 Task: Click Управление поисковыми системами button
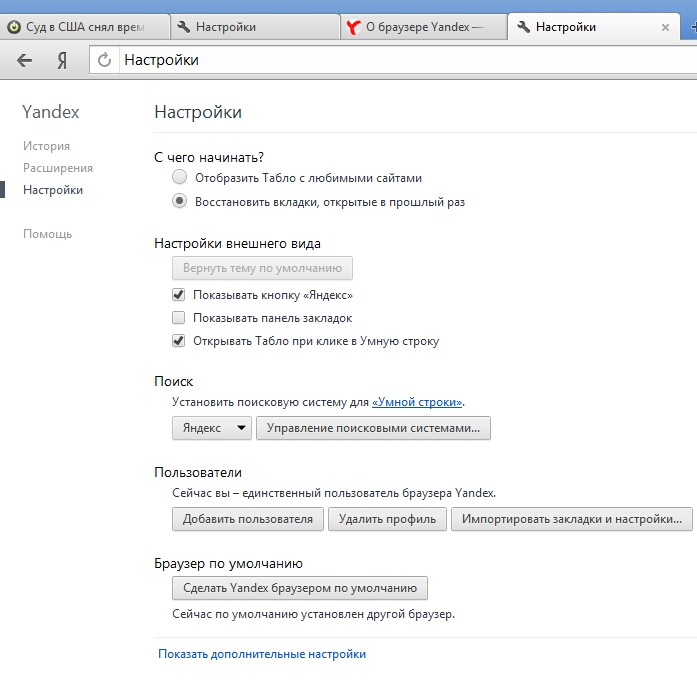pyautogui.click(x=373, y=428)
